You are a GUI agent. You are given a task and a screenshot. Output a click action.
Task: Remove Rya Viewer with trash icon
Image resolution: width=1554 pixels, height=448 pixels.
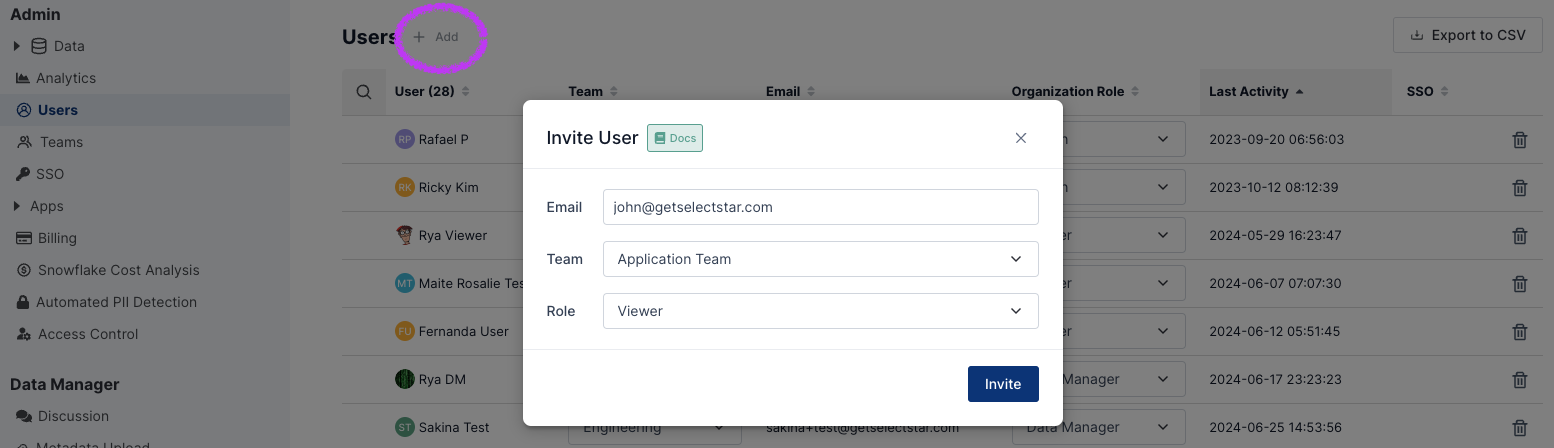coord(1519,236)
